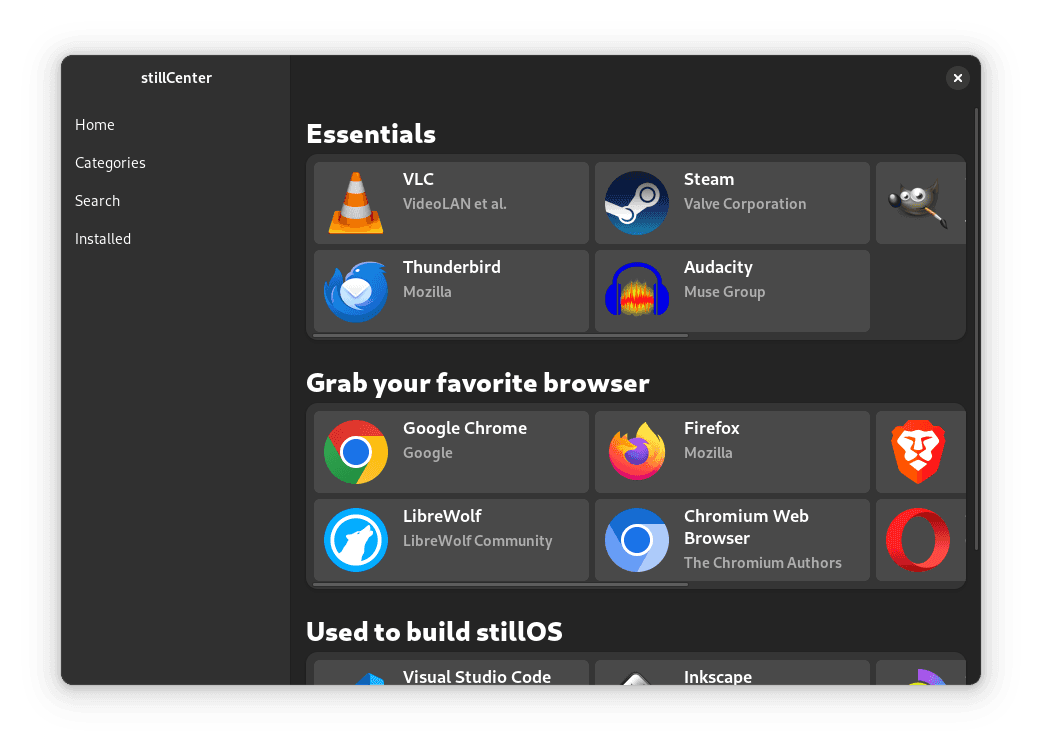This screenshot has height=752, width=1042.
Task: Click the red Opera icon
Action: point(918,540)
